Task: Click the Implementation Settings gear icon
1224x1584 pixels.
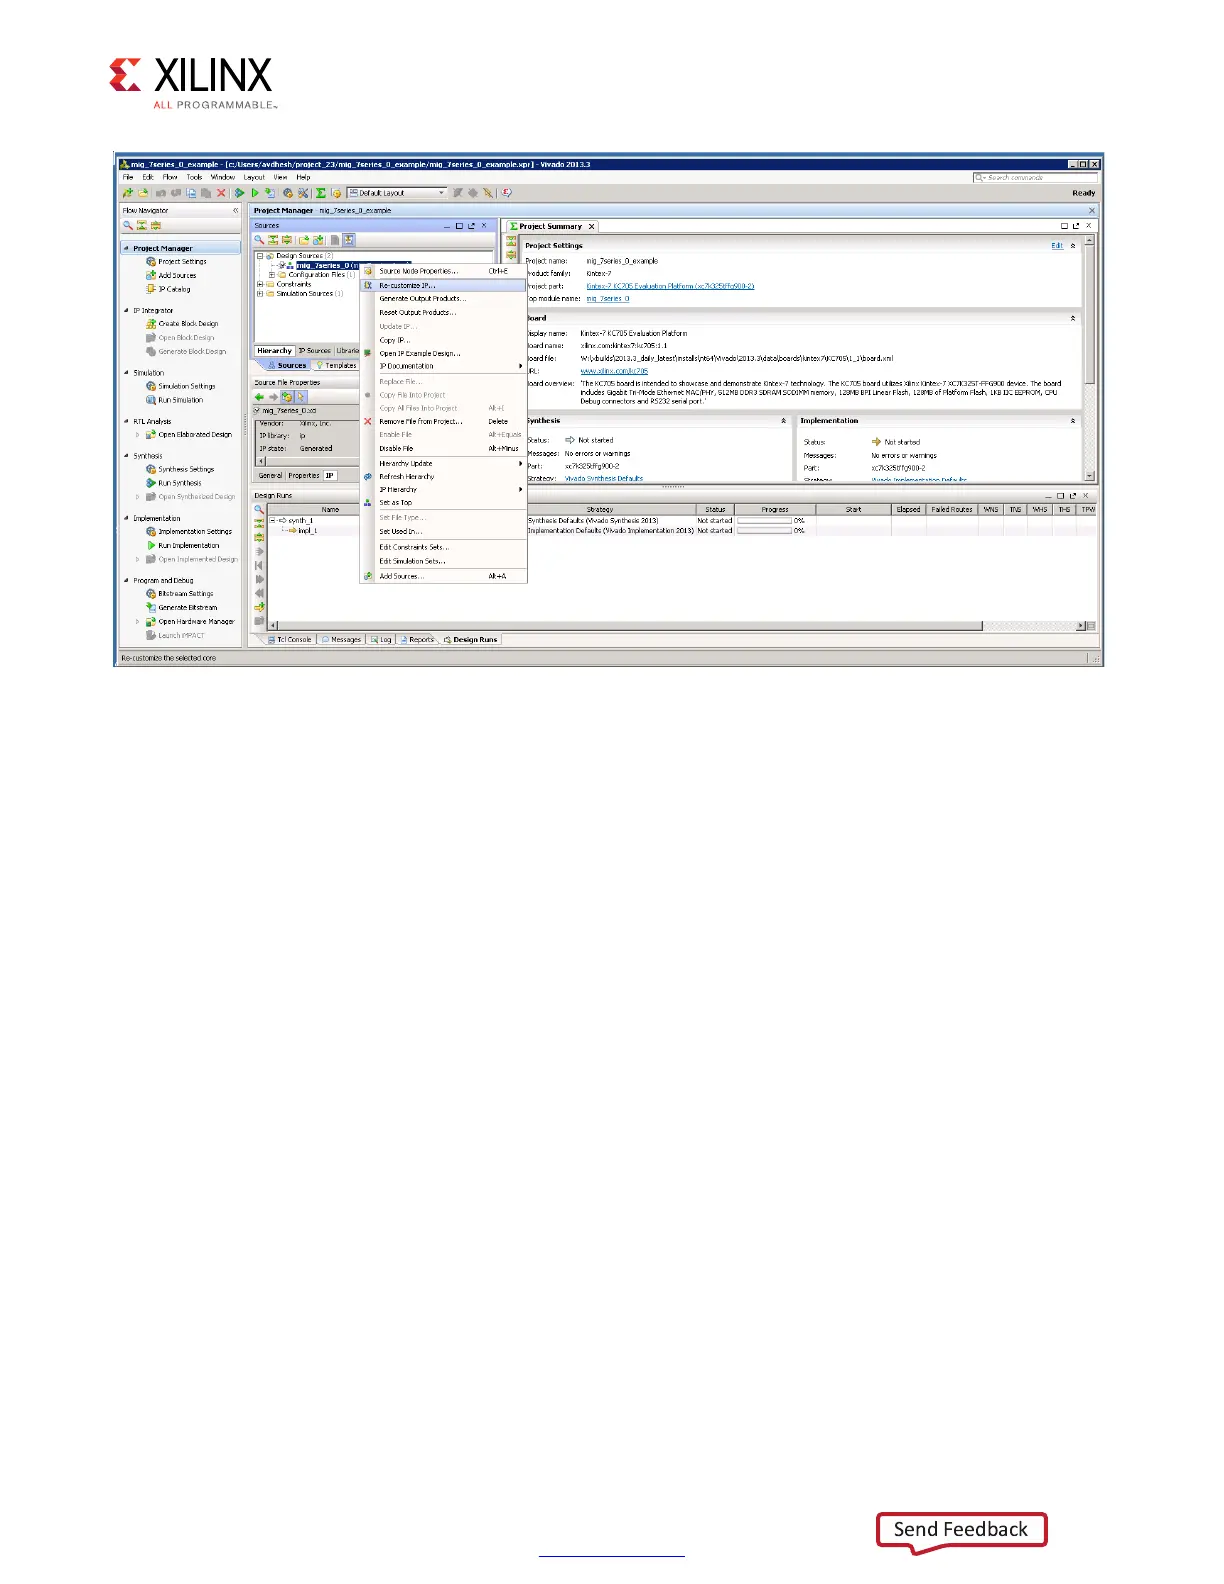Action: click(151, 532)
